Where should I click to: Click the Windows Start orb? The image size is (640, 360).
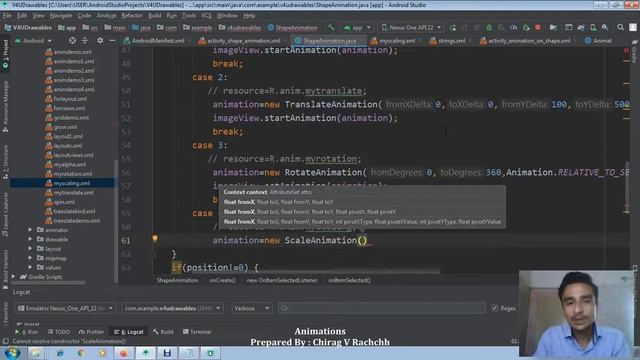(12, 353)
